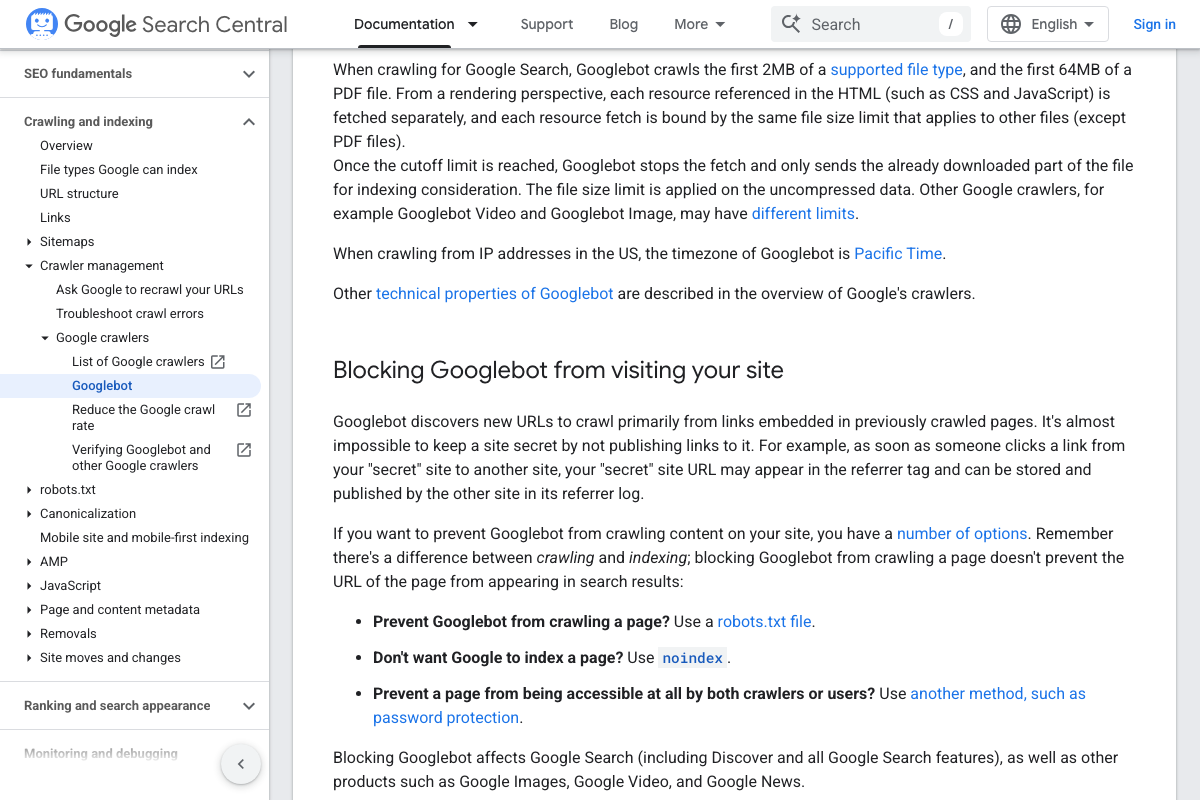The height and width of the screenshot is (800, 1200).
Task: Open the Monitoring and debugging section
Action: [x=101, y=754]
